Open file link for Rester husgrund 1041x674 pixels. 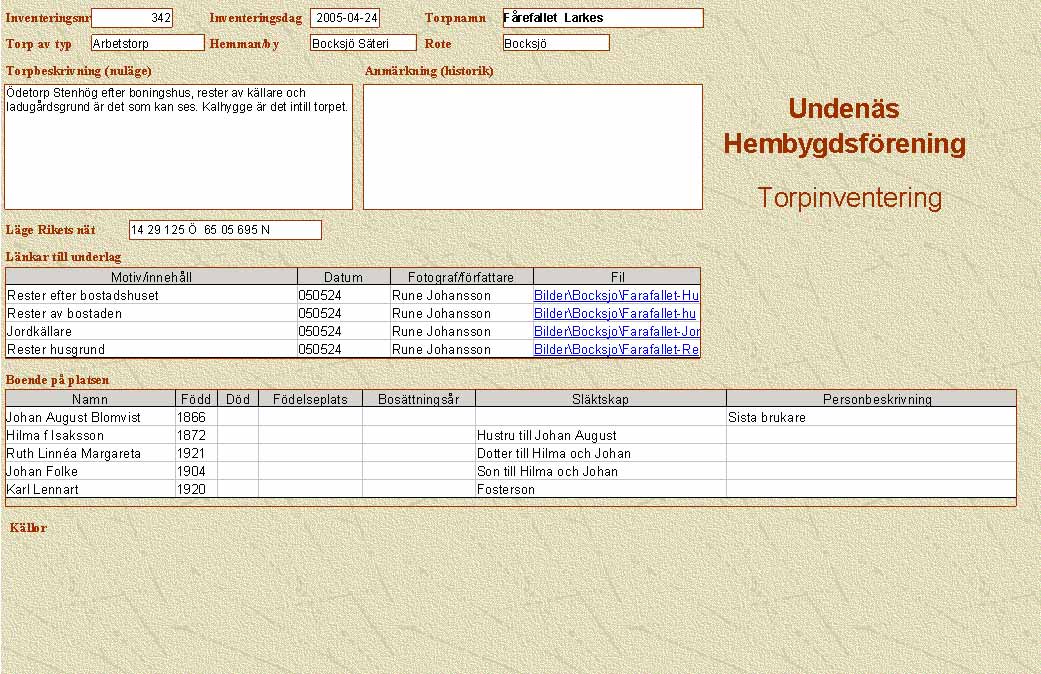pos(616,350)
